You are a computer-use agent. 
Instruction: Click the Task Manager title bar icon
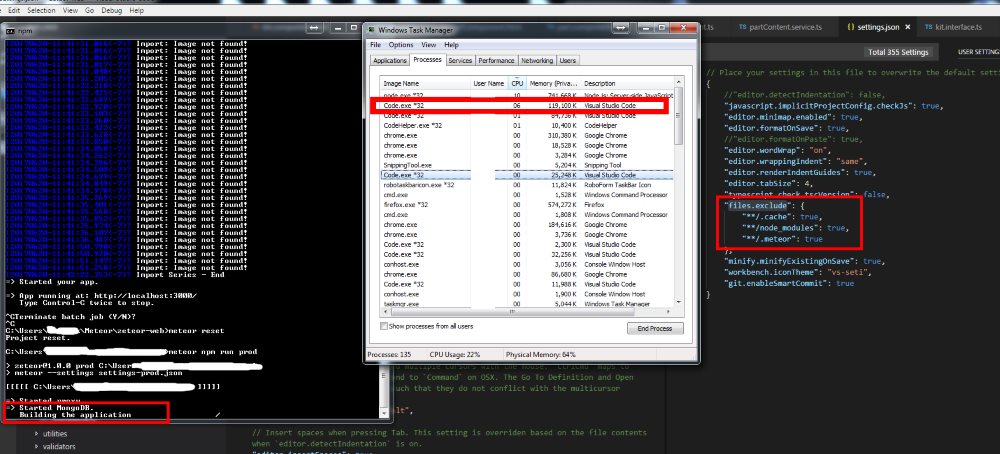(371, 30)
